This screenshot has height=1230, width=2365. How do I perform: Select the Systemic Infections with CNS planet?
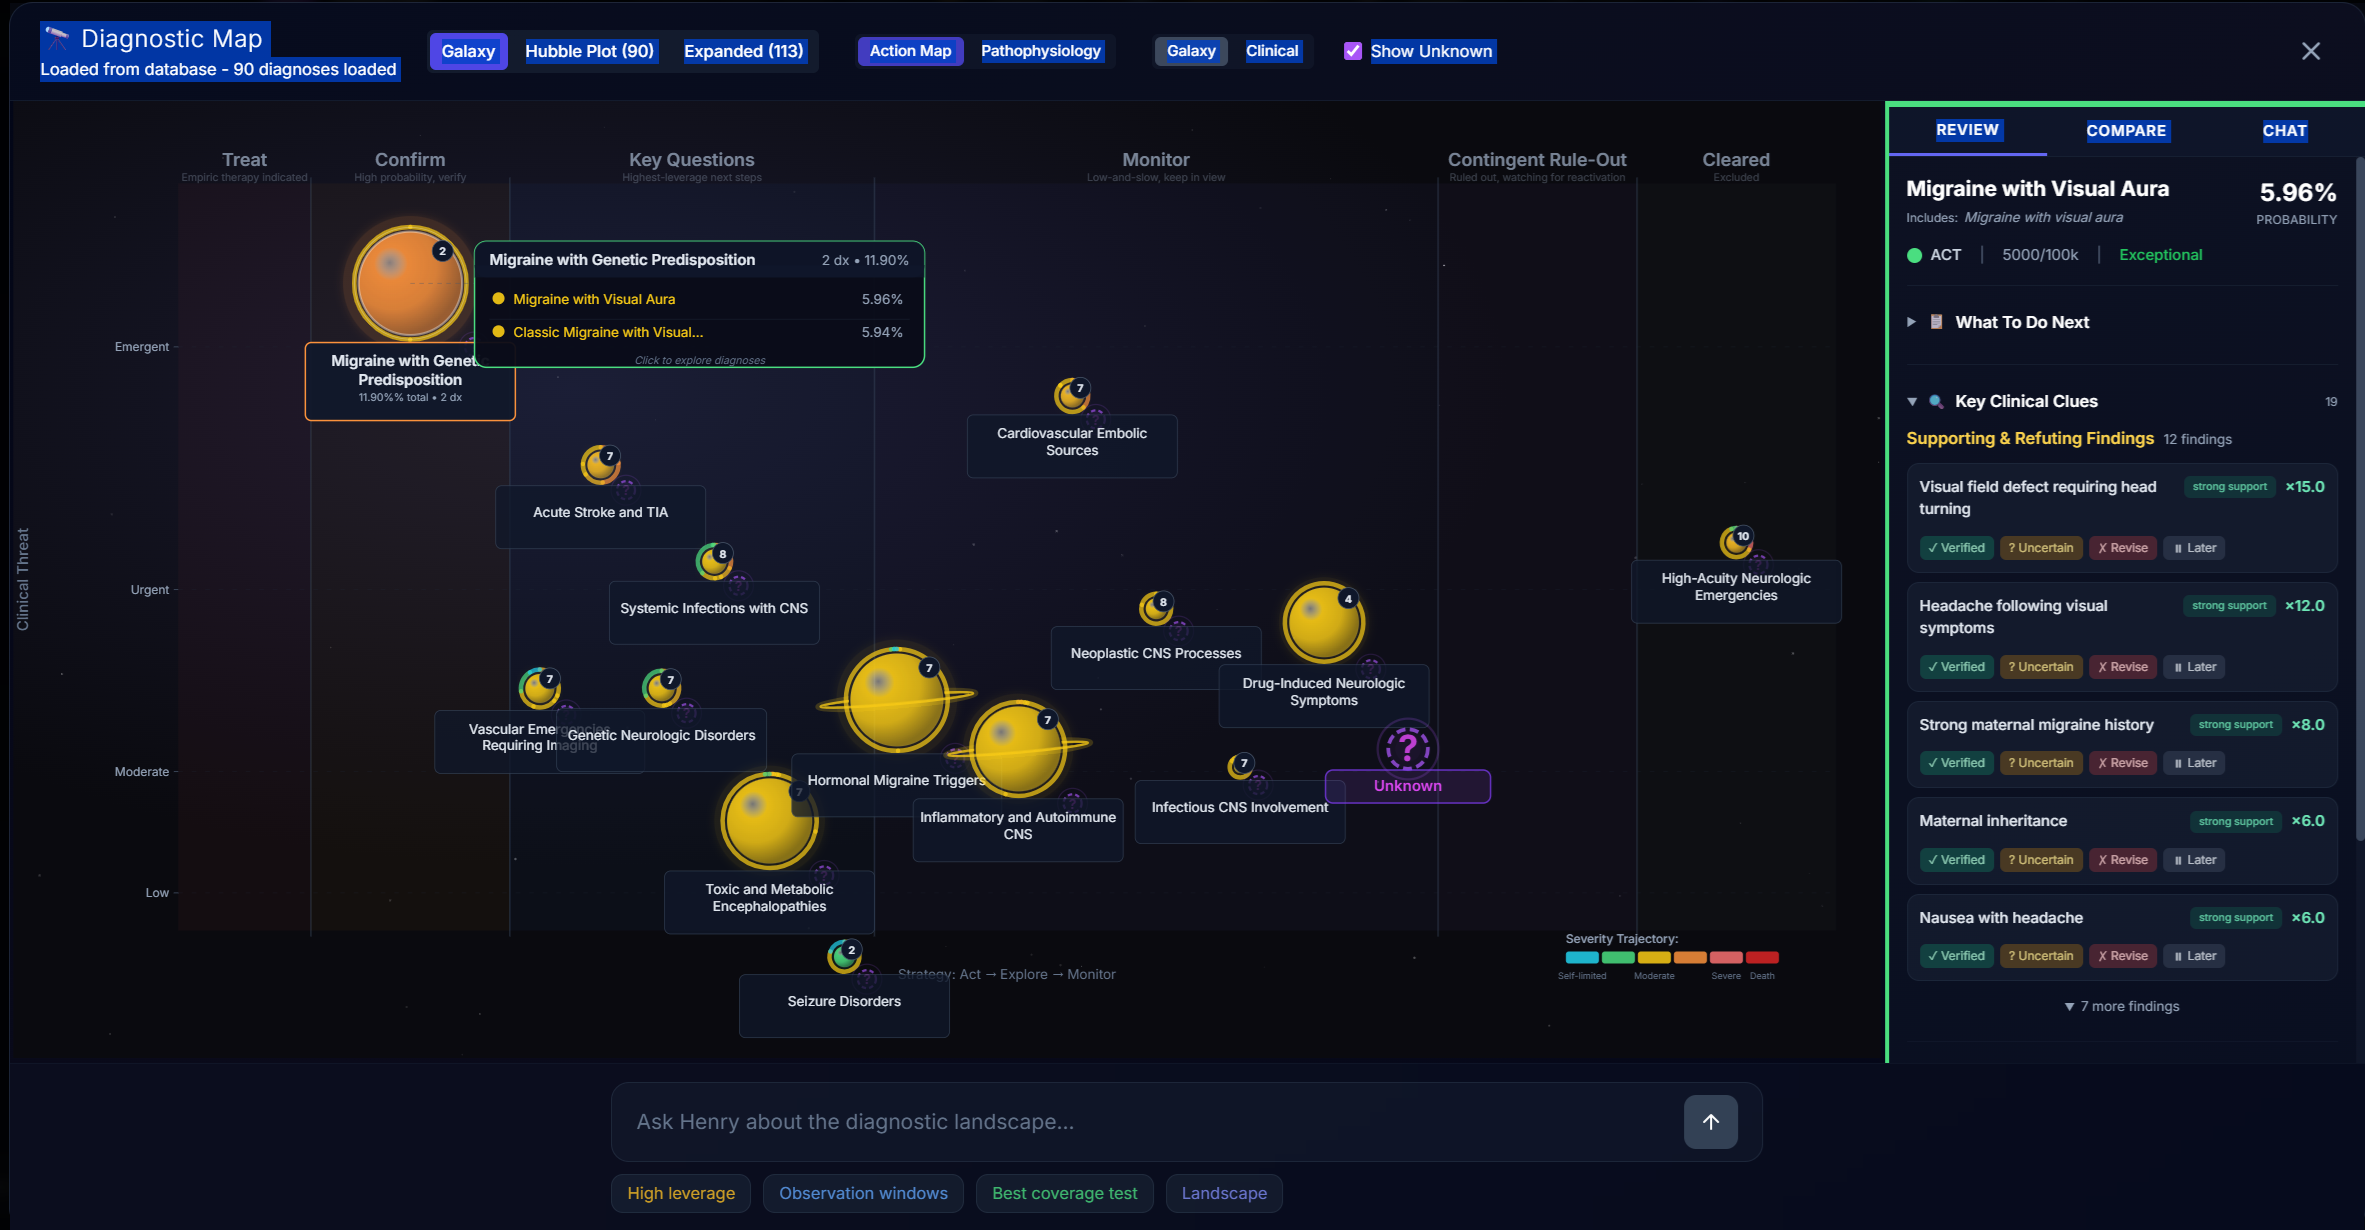pos(715,561)
